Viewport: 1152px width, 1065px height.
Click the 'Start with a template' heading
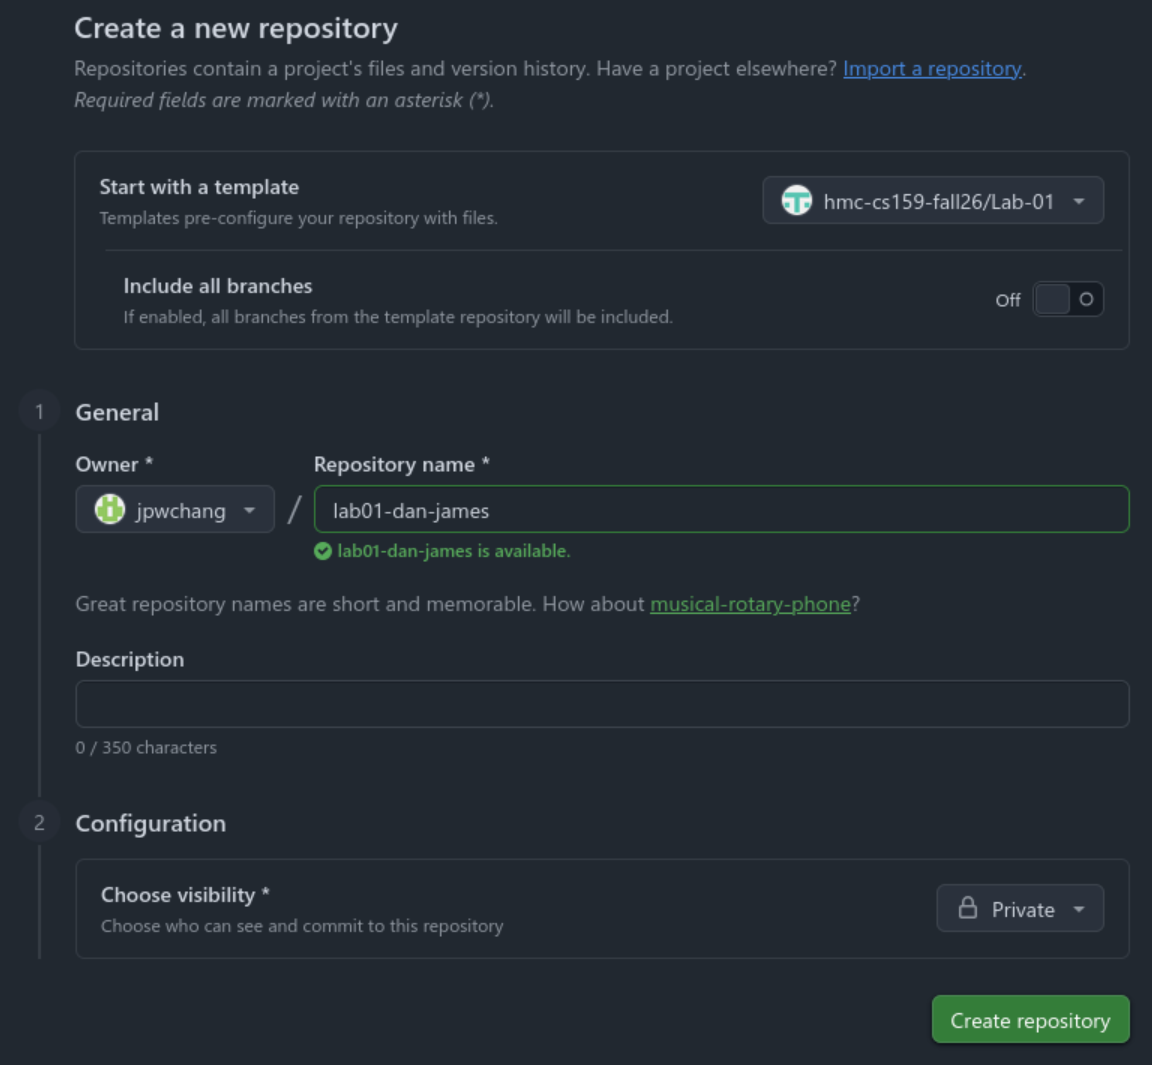tap(199, 187)
